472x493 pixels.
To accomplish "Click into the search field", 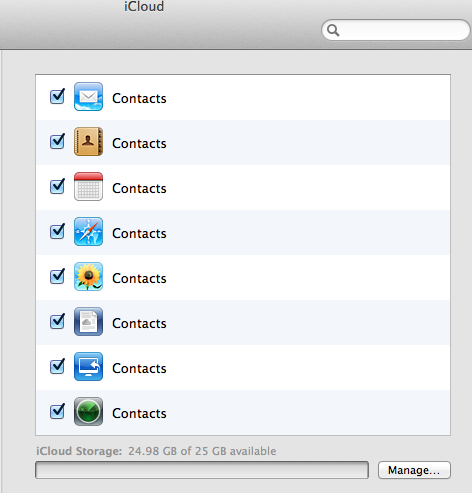I will [x=396, y=30].
